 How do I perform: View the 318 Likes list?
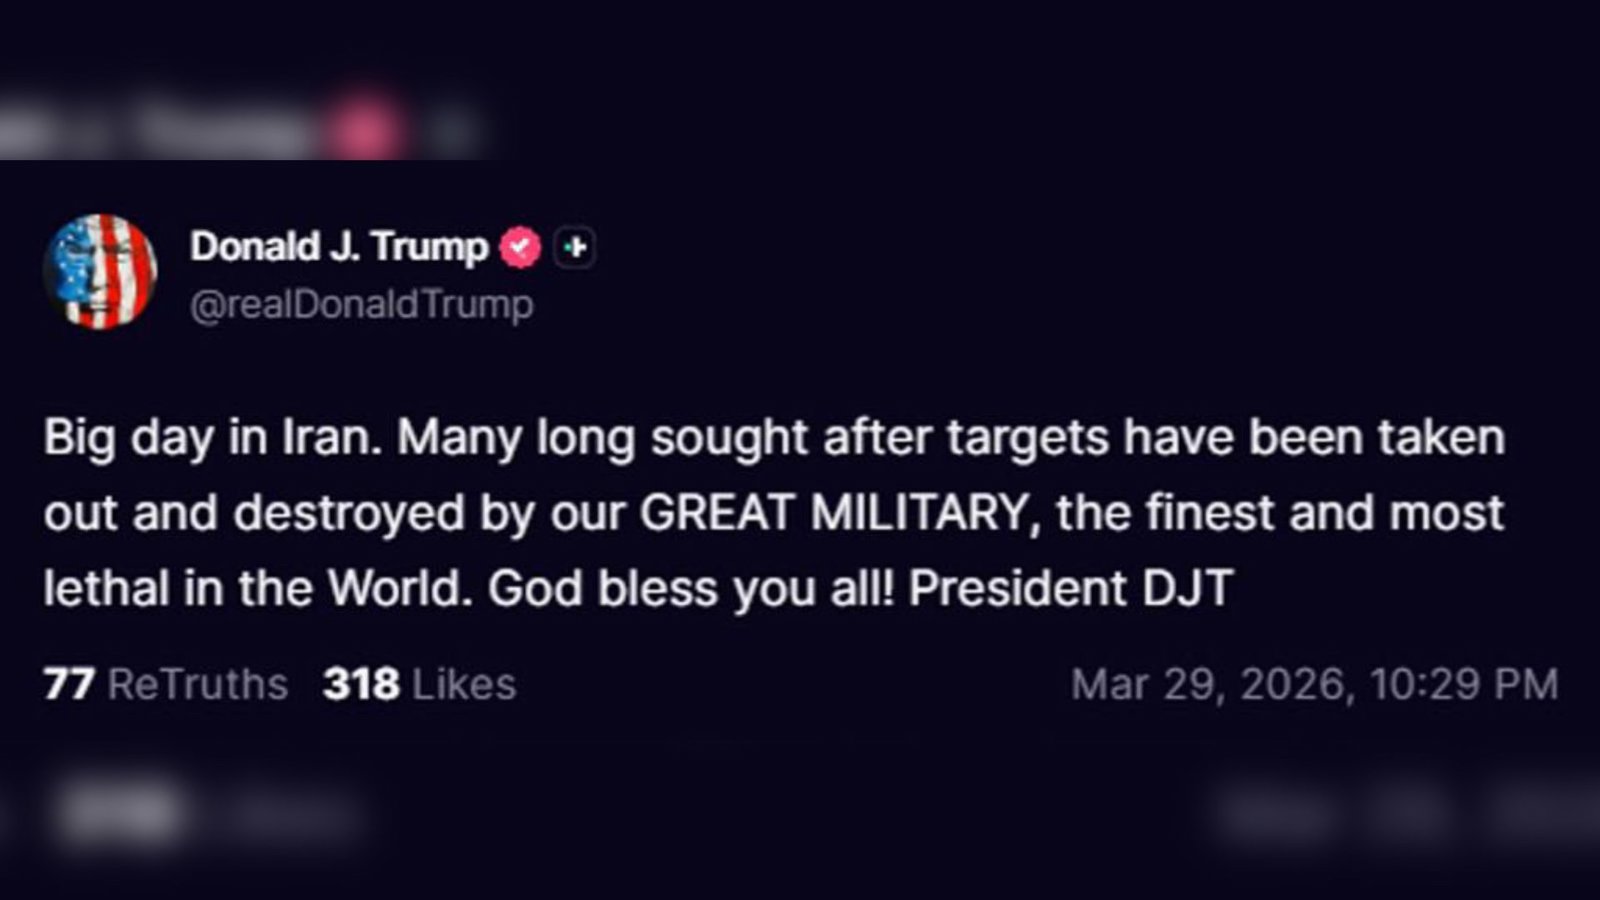(x=419, y=685)
